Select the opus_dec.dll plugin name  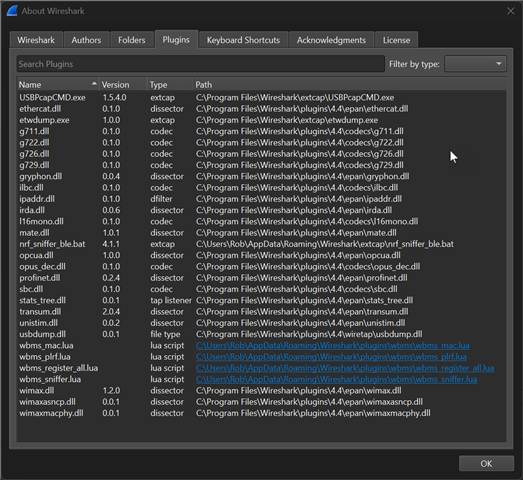point(42,267)
